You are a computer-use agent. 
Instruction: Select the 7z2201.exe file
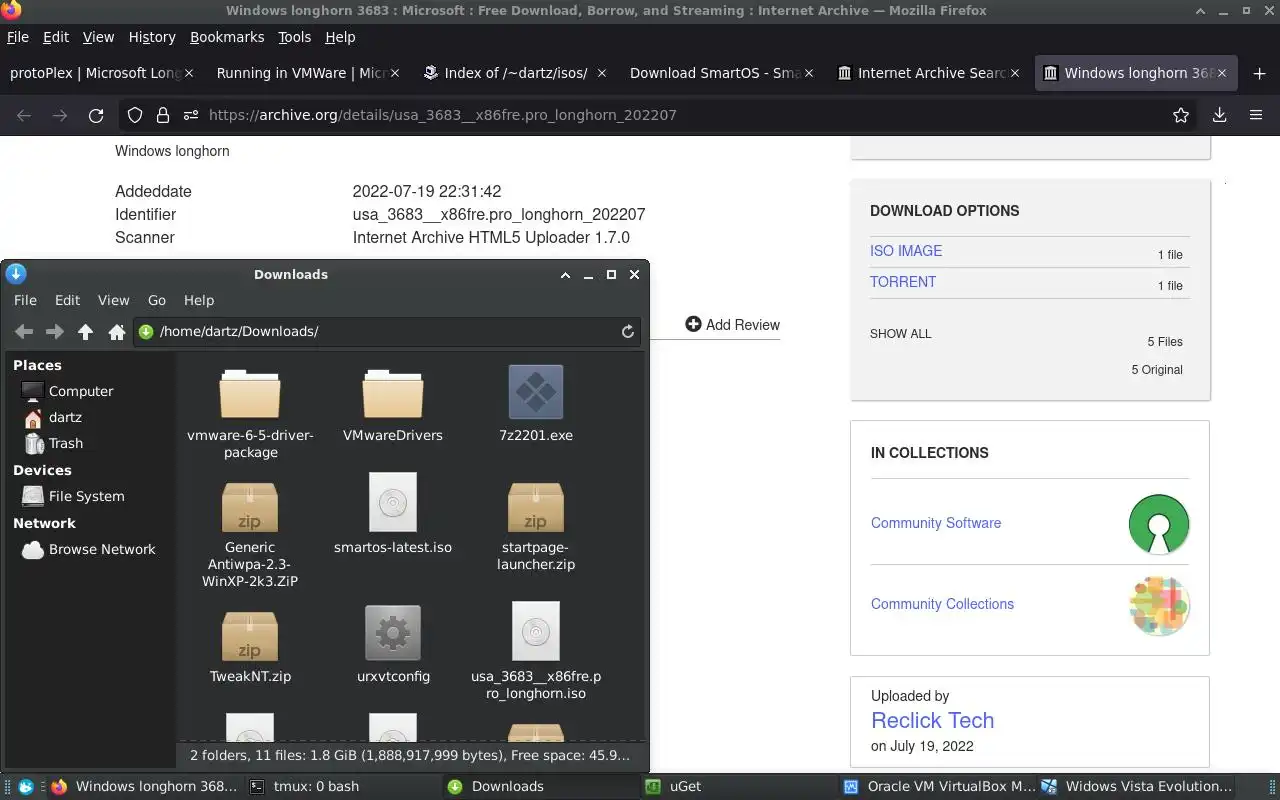[536, 405]
